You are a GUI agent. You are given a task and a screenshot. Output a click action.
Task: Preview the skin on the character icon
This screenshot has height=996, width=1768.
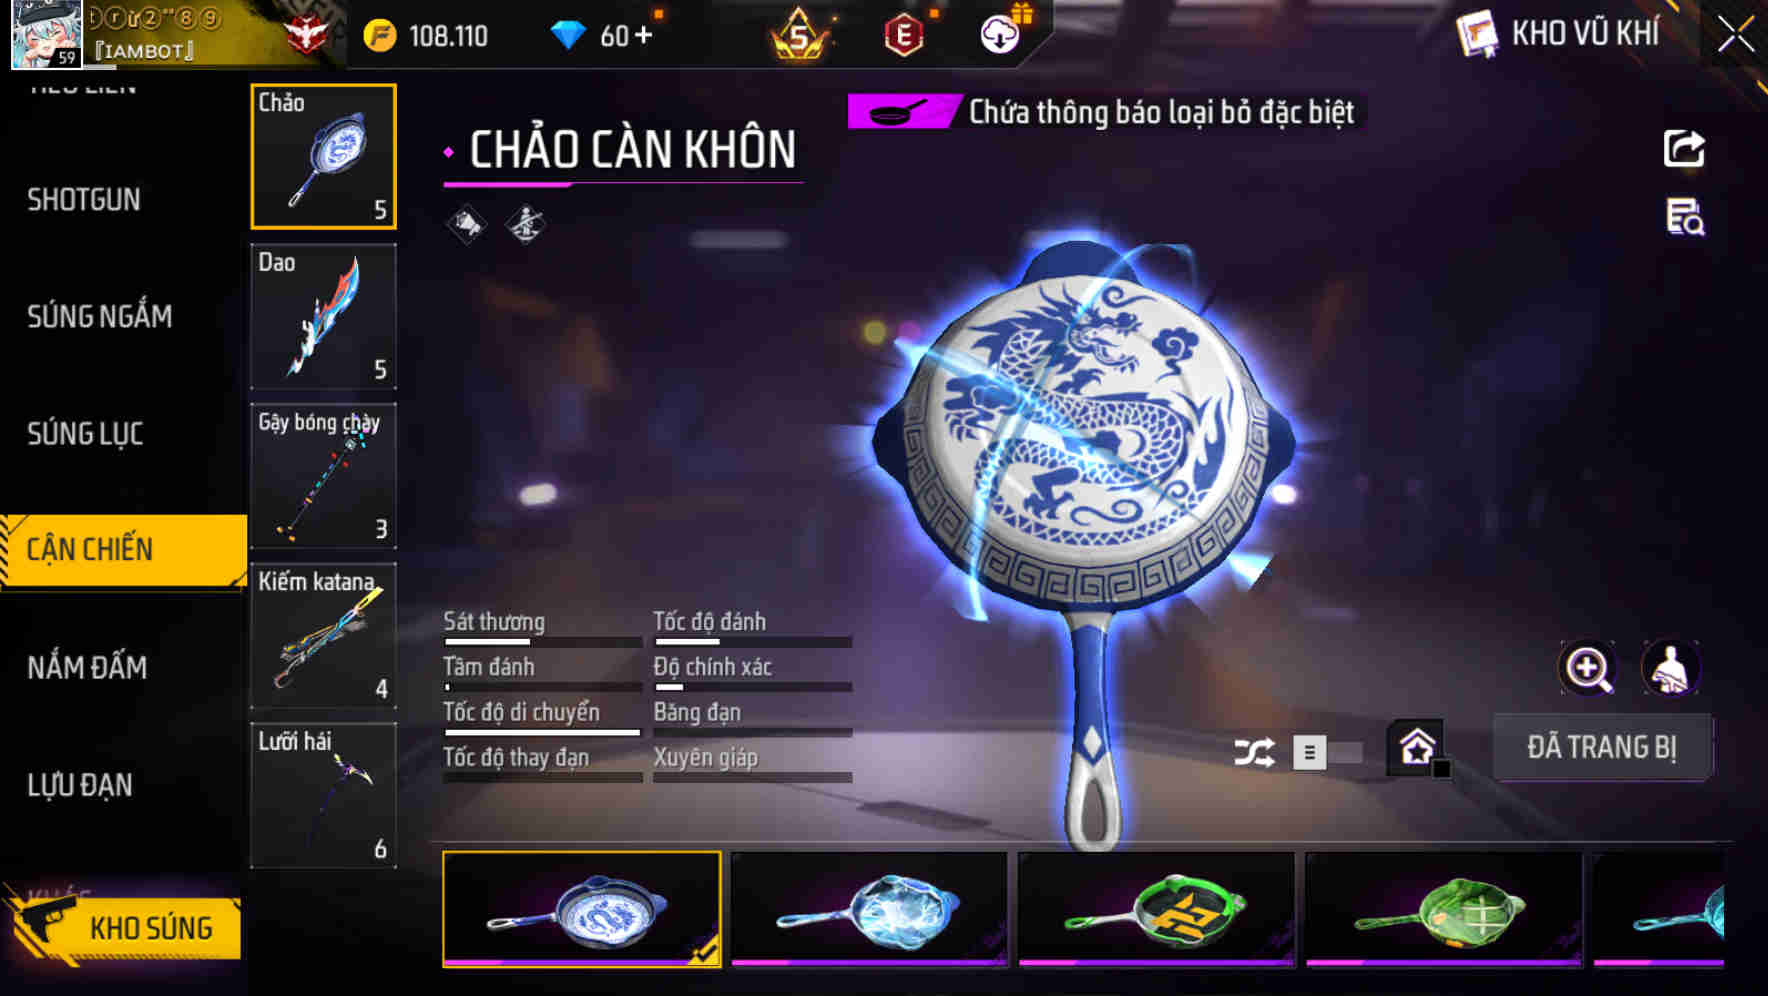[1670, 668]
